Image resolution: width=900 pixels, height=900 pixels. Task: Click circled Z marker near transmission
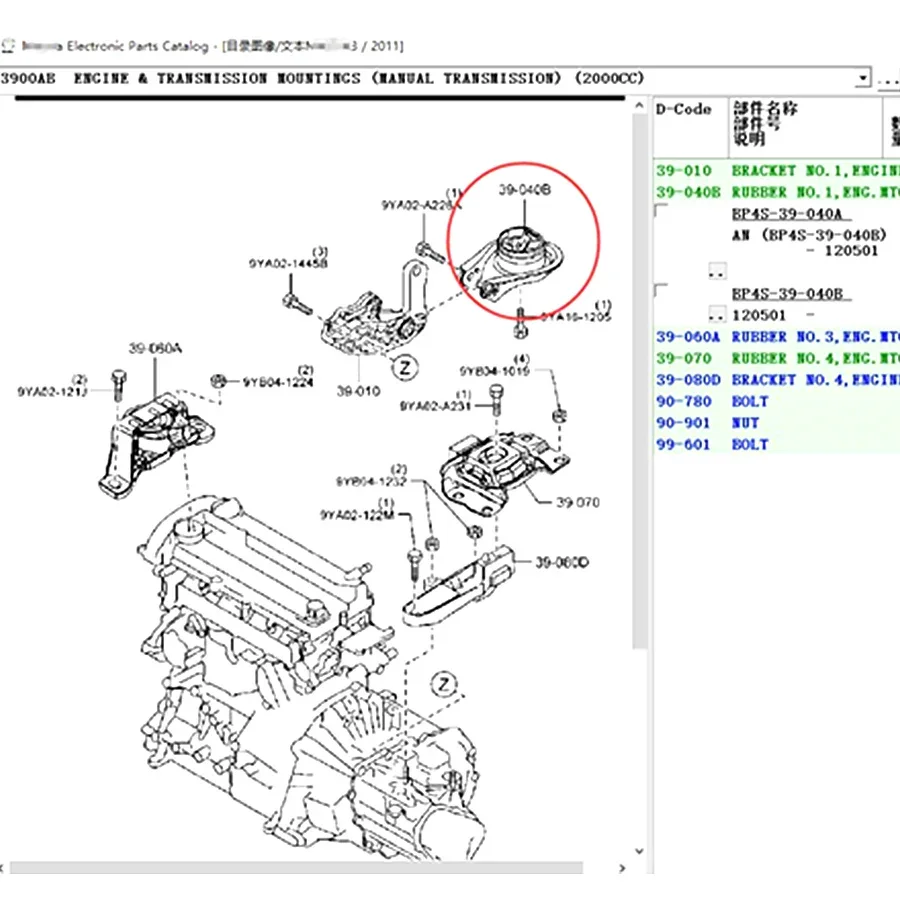point(444,684)
